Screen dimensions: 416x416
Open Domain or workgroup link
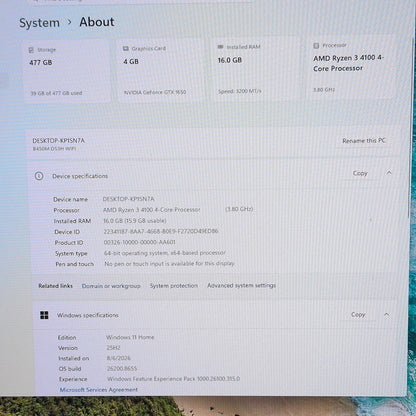pyautogui.click(x=111, y=286)
